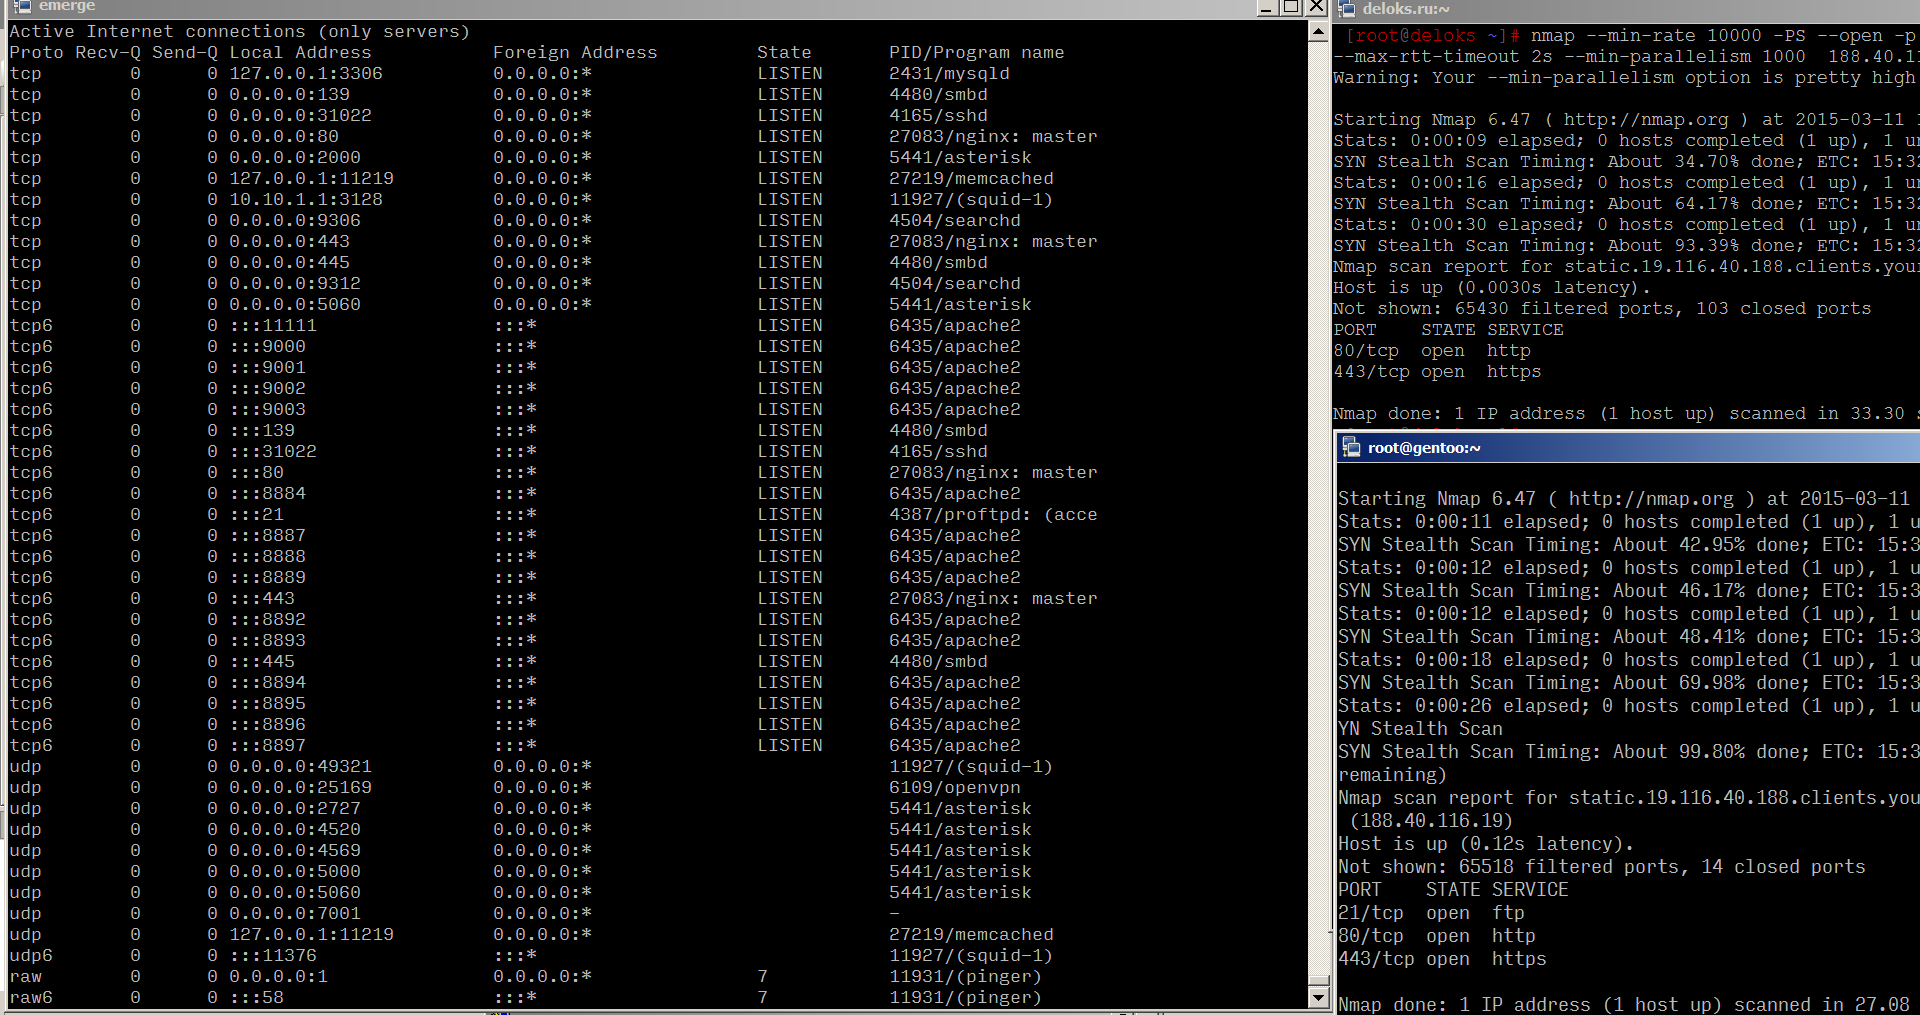1920x1015 pixels.
Task: Click the '0.0.0.0:31022' local address
Action: (300, 115)
